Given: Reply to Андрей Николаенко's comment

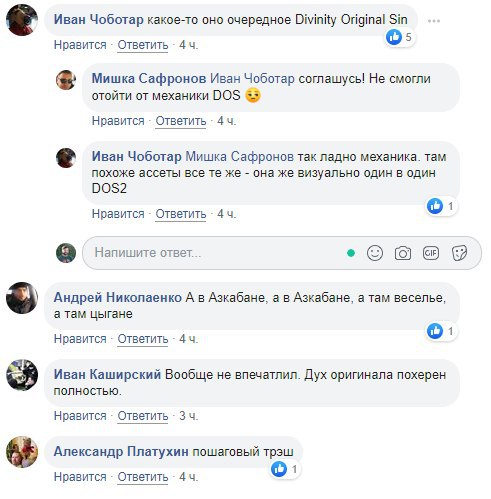Looking at the screenshot, I should tap(143, 339).
